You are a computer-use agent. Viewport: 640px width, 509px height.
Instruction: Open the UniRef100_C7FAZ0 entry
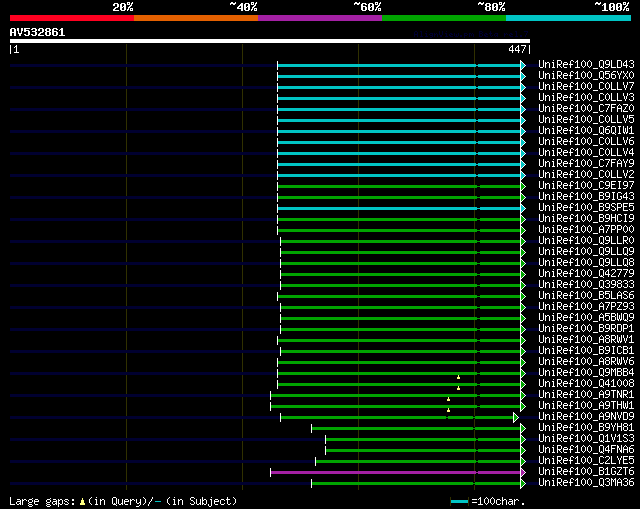pos(586,109)
